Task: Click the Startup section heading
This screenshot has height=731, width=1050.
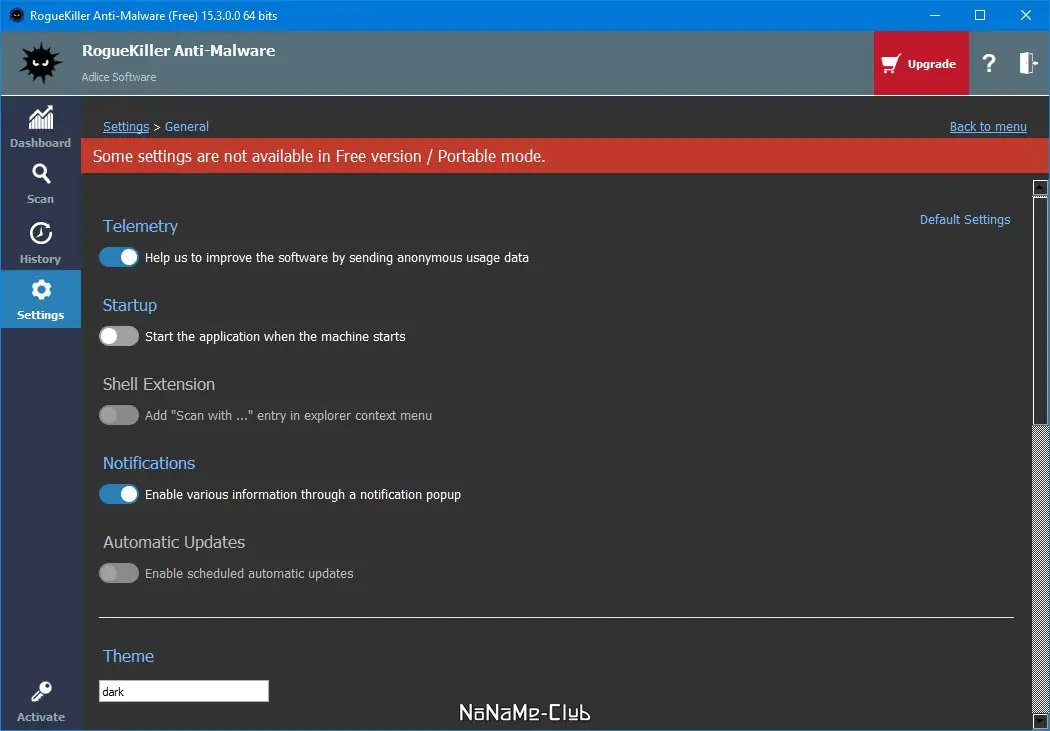Action: click(x=130, y=305)
